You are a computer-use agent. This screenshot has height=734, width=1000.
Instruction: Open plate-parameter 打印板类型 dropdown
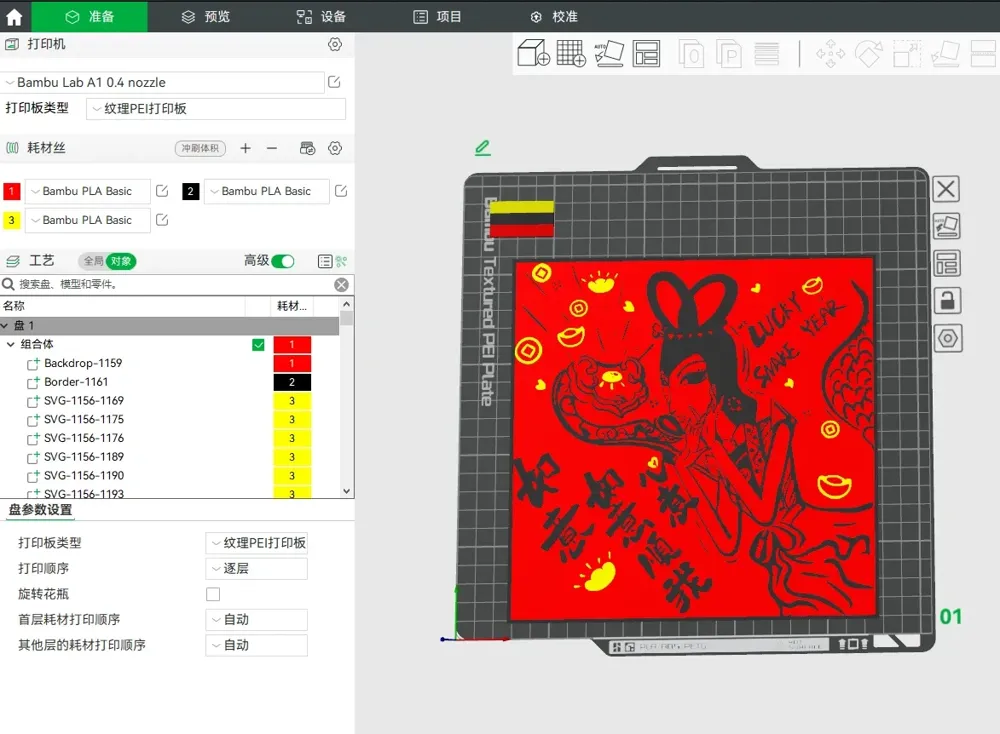tap(256, 543)
